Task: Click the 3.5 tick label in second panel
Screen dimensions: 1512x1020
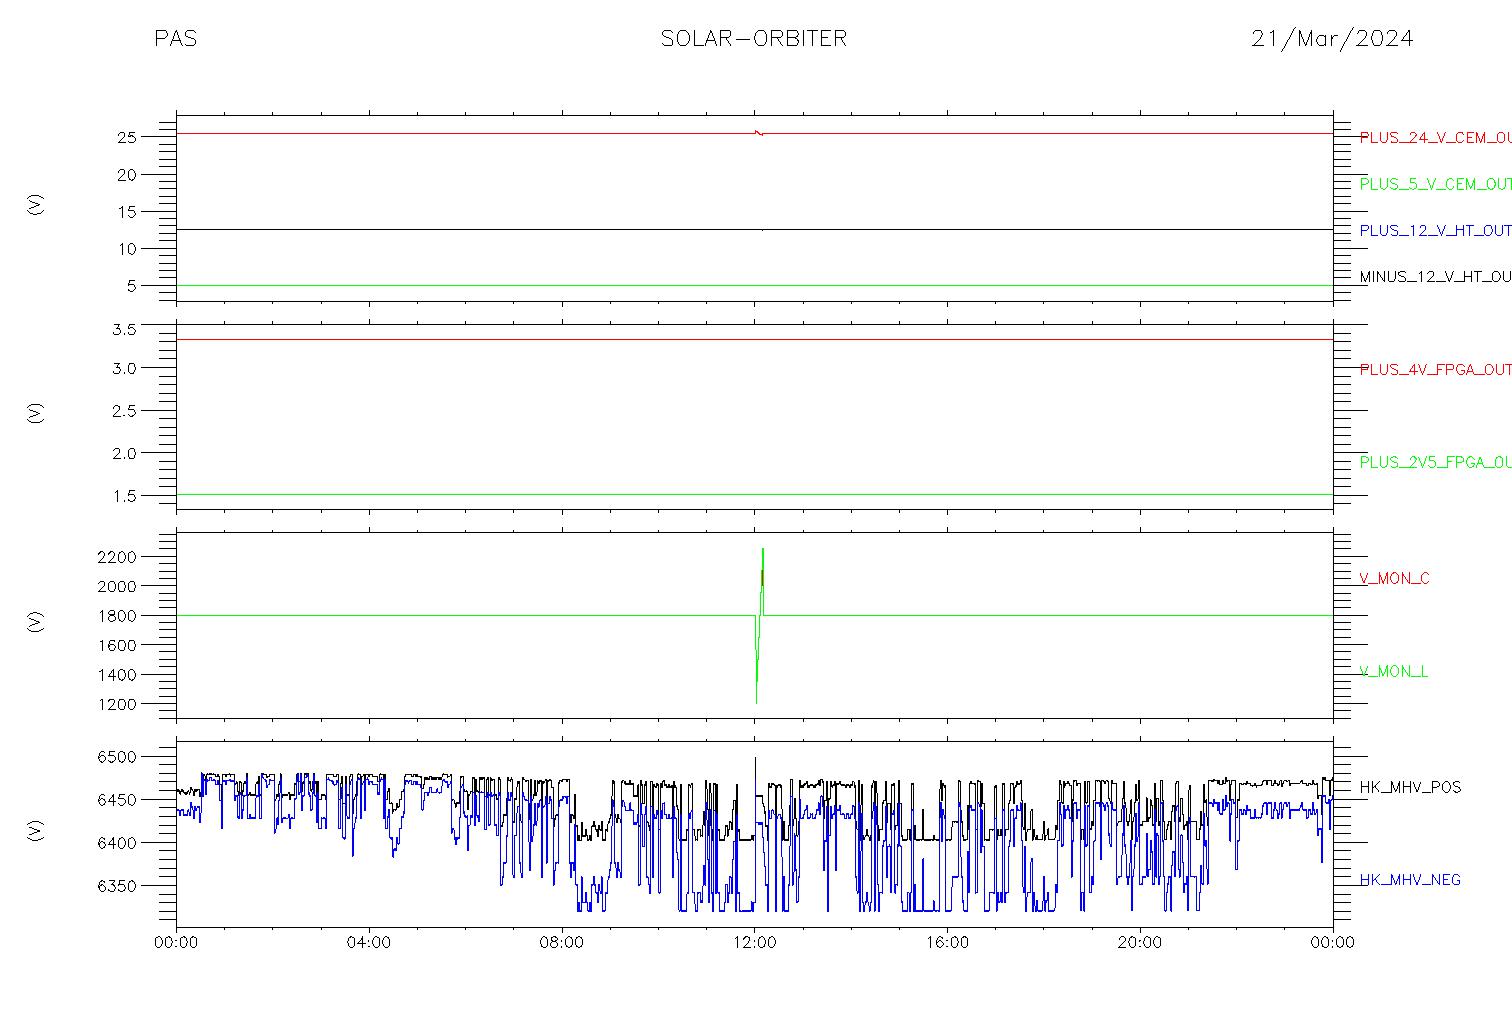Action: [x=124, y=329]
